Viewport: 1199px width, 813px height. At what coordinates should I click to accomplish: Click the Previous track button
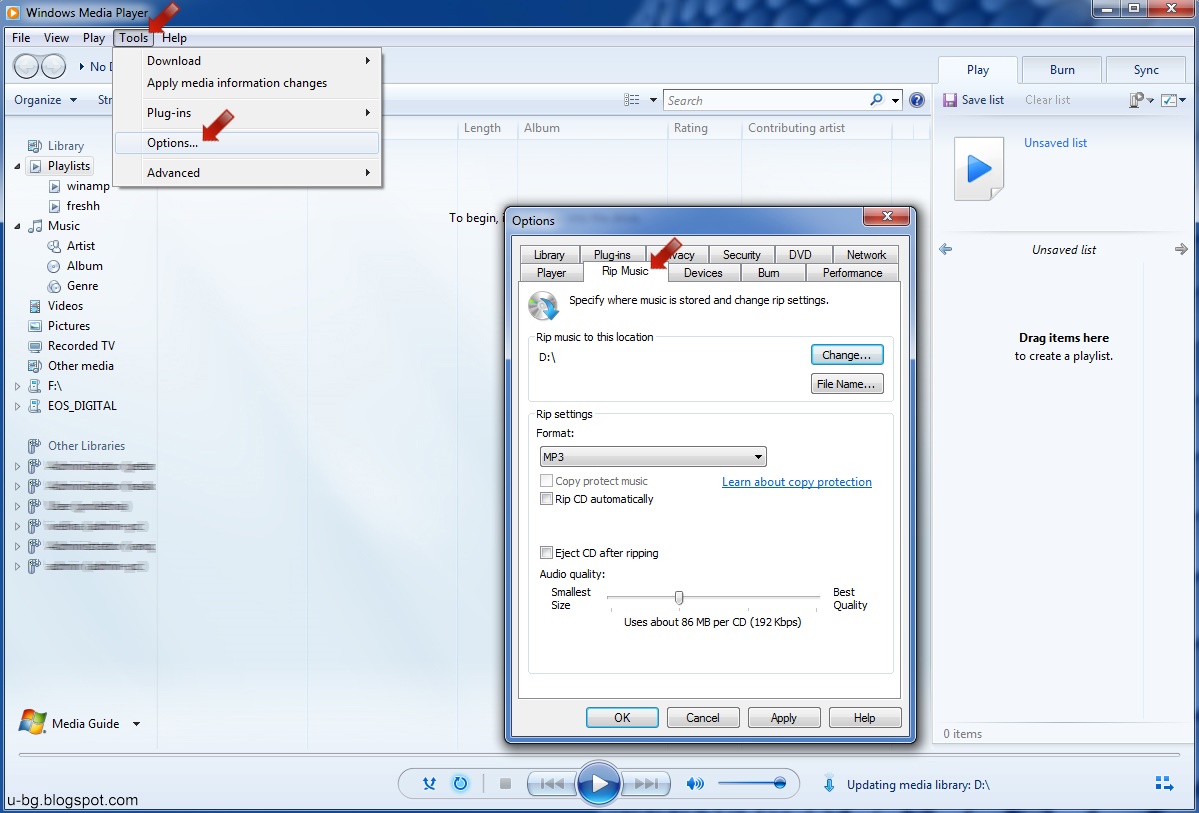(x=551, y=783)
